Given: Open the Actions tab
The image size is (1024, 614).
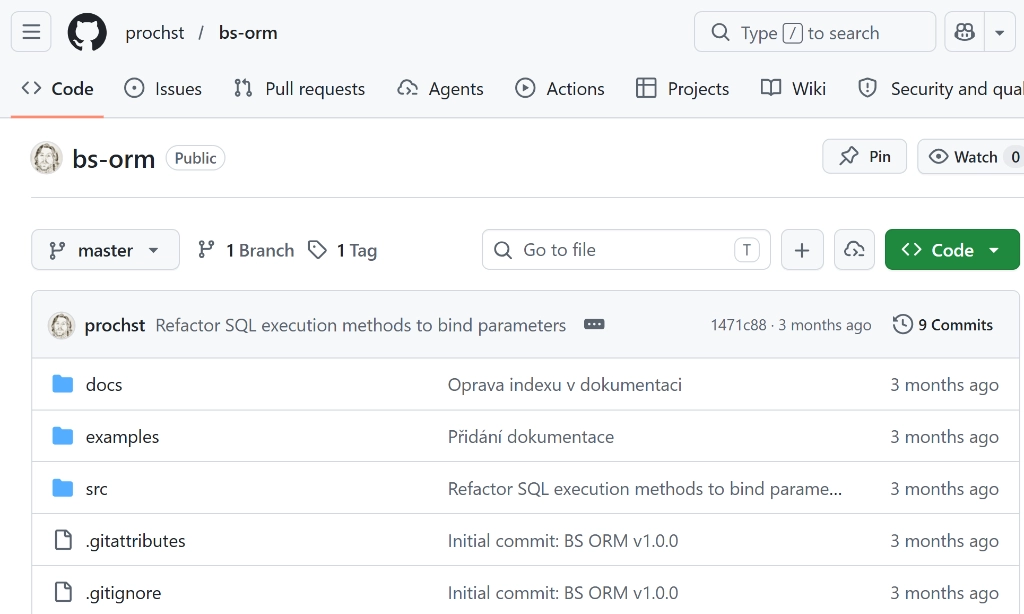Looking at the screenshot, I should pyautogui.click(x=560, y=88).
